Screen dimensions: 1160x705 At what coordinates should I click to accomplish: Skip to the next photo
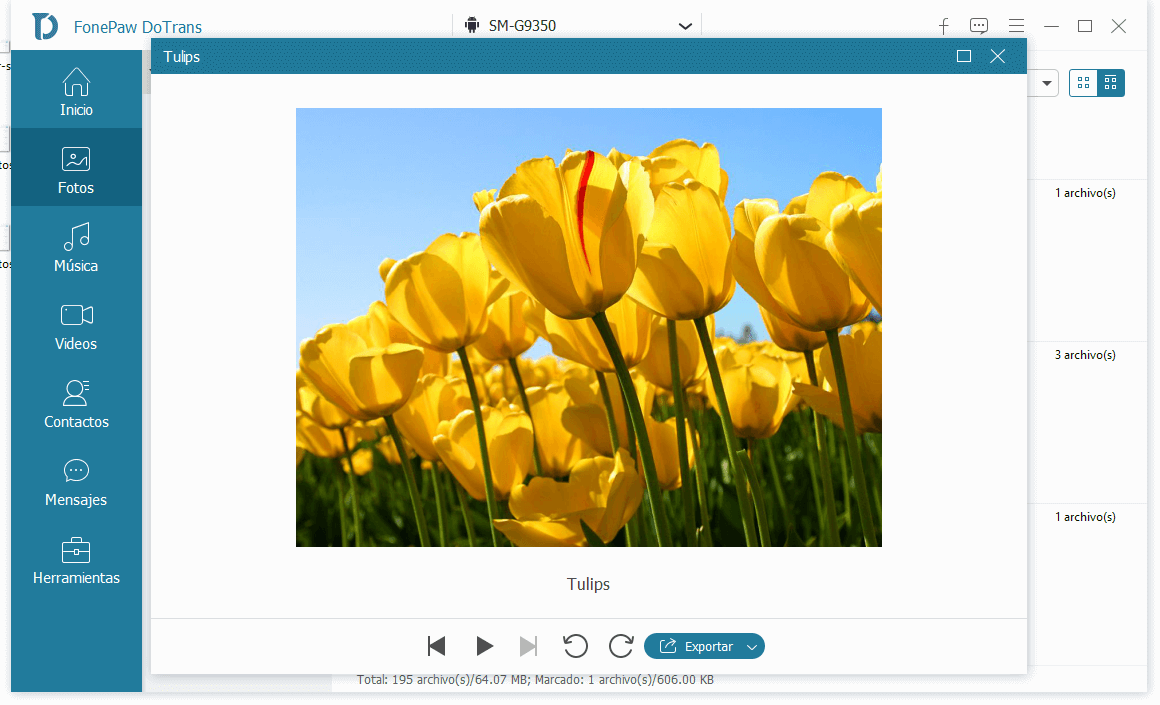tap(529, 646)
